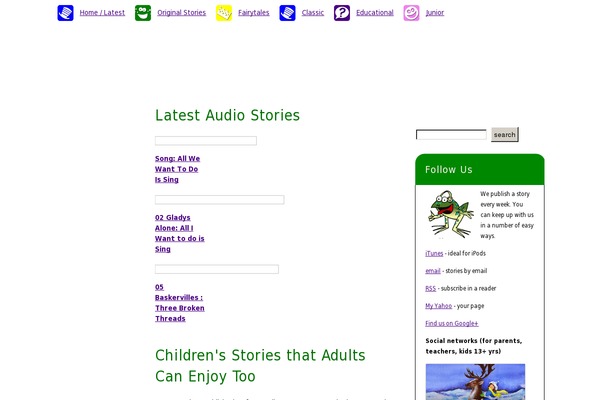
Task: Click the purple Educational question mark icon
Action: 342,13
